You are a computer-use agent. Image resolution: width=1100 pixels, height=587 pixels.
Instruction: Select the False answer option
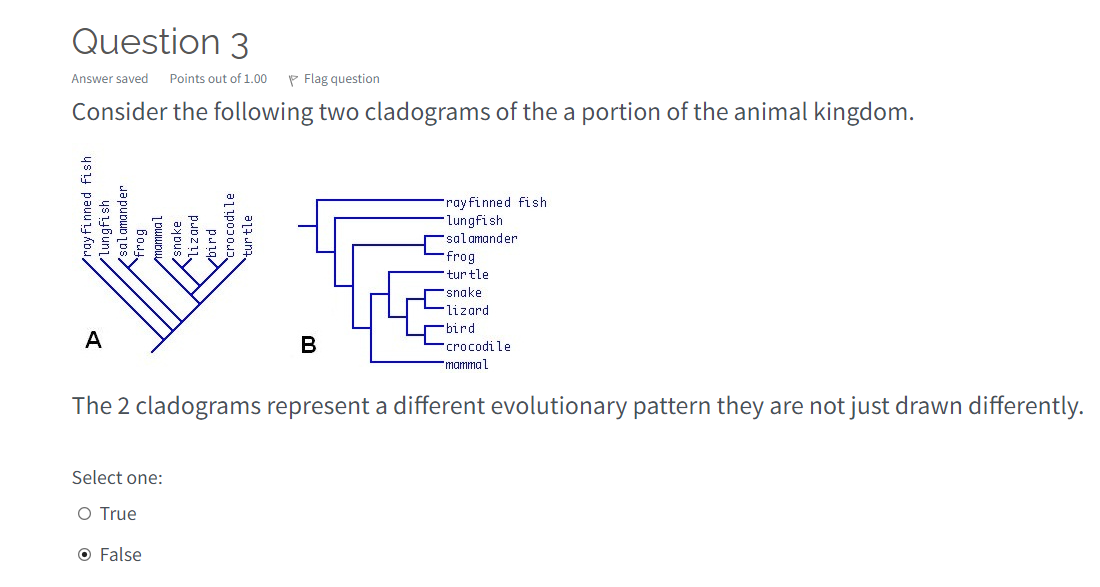click(85, 554)
